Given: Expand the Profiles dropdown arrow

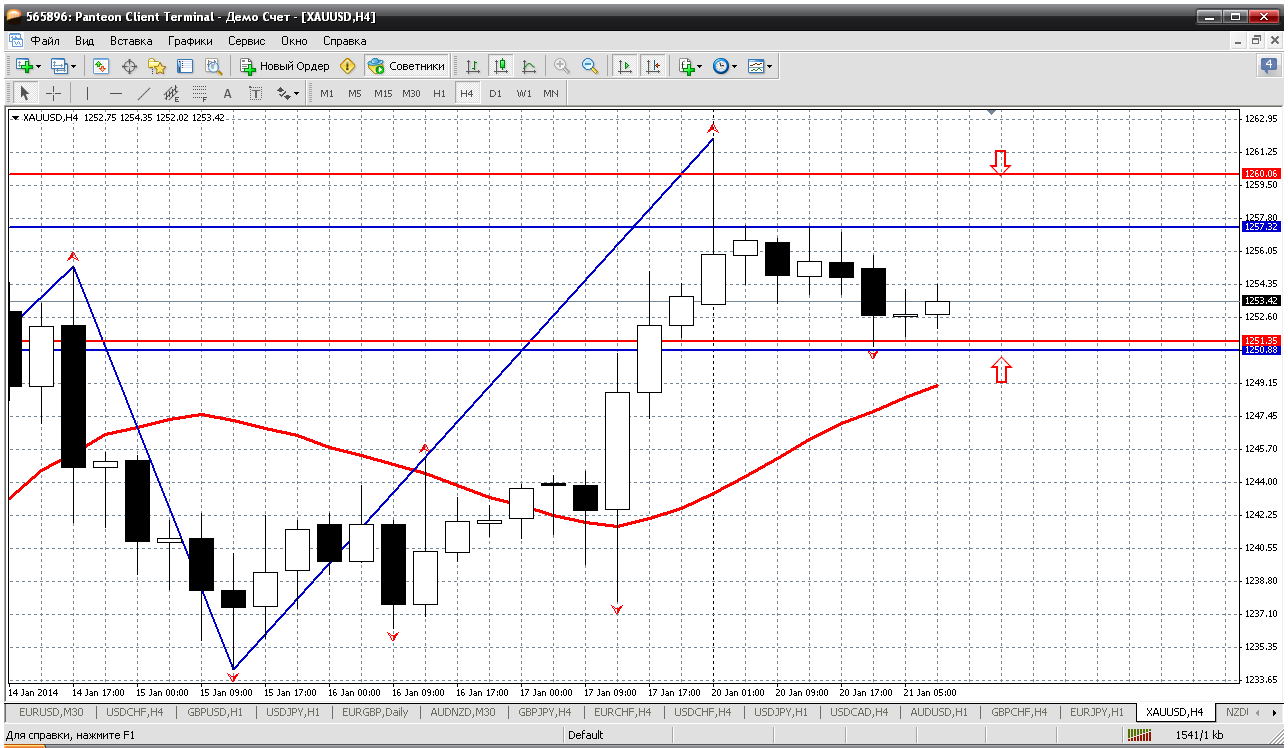Looking at the screenshot, I should [73, 66].
